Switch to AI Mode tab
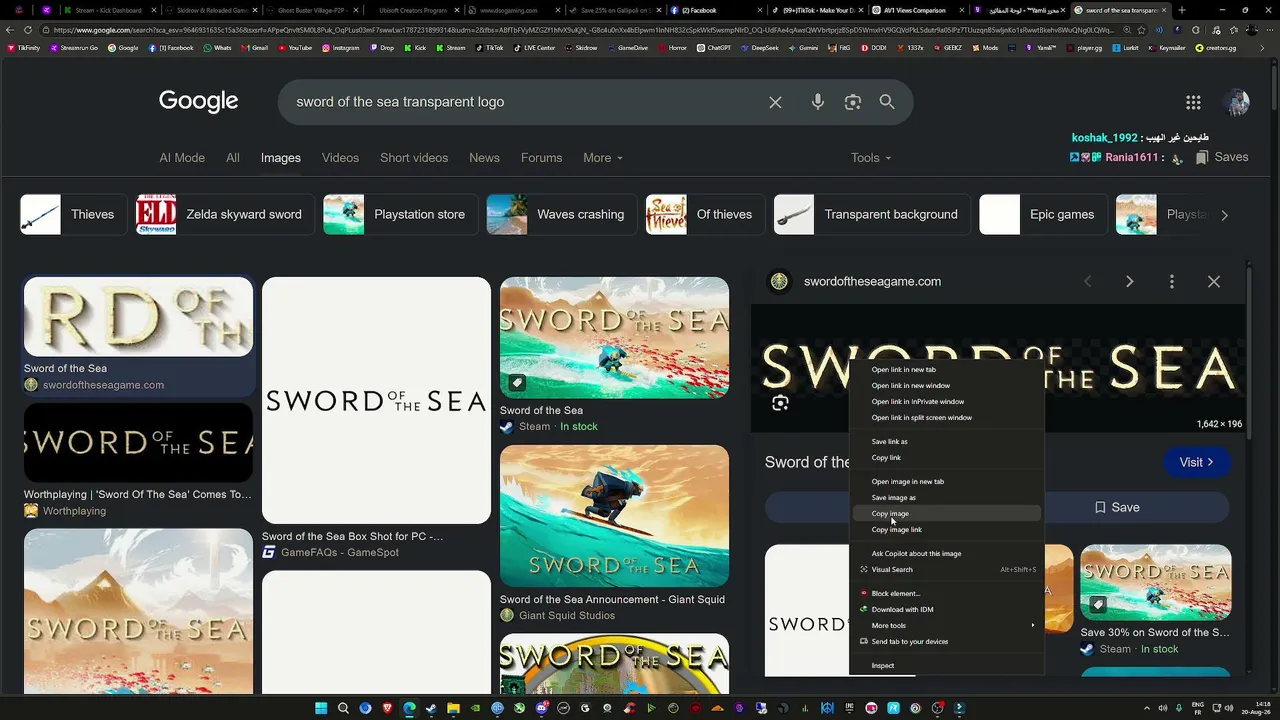1280x720 pixels. click(182, 158)
